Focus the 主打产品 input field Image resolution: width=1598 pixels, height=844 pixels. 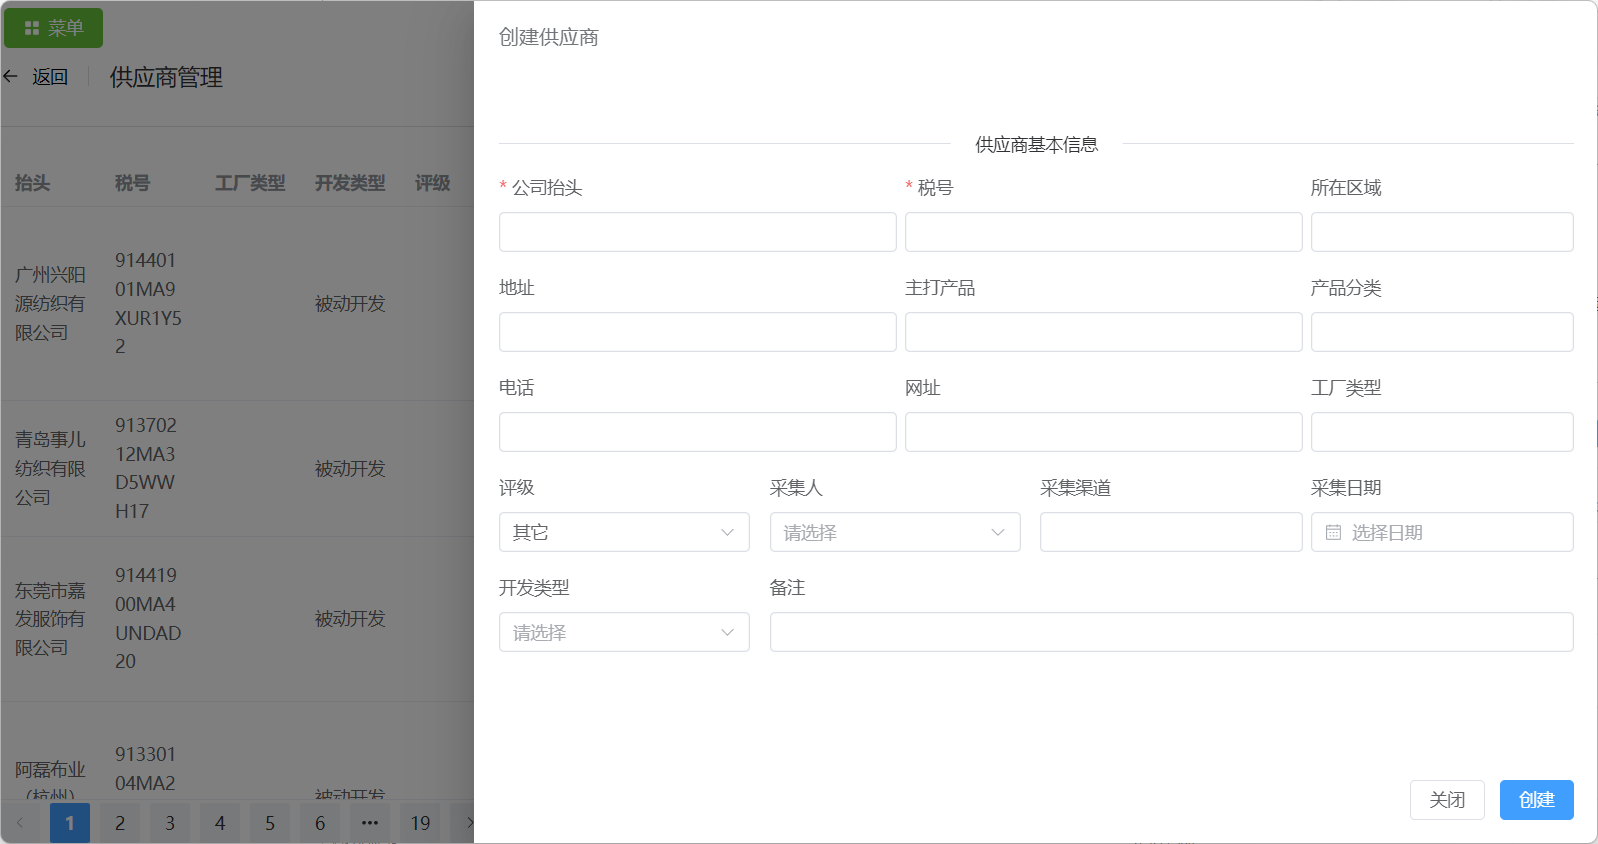(1103, 332)
